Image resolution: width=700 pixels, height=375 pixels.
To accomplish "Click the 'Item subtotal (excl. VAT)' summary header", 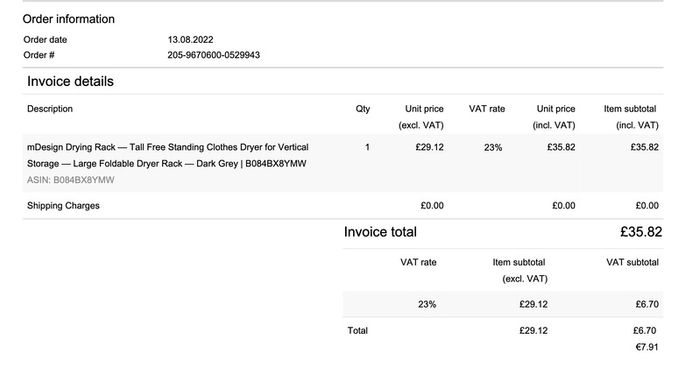I will coord(520,271).
